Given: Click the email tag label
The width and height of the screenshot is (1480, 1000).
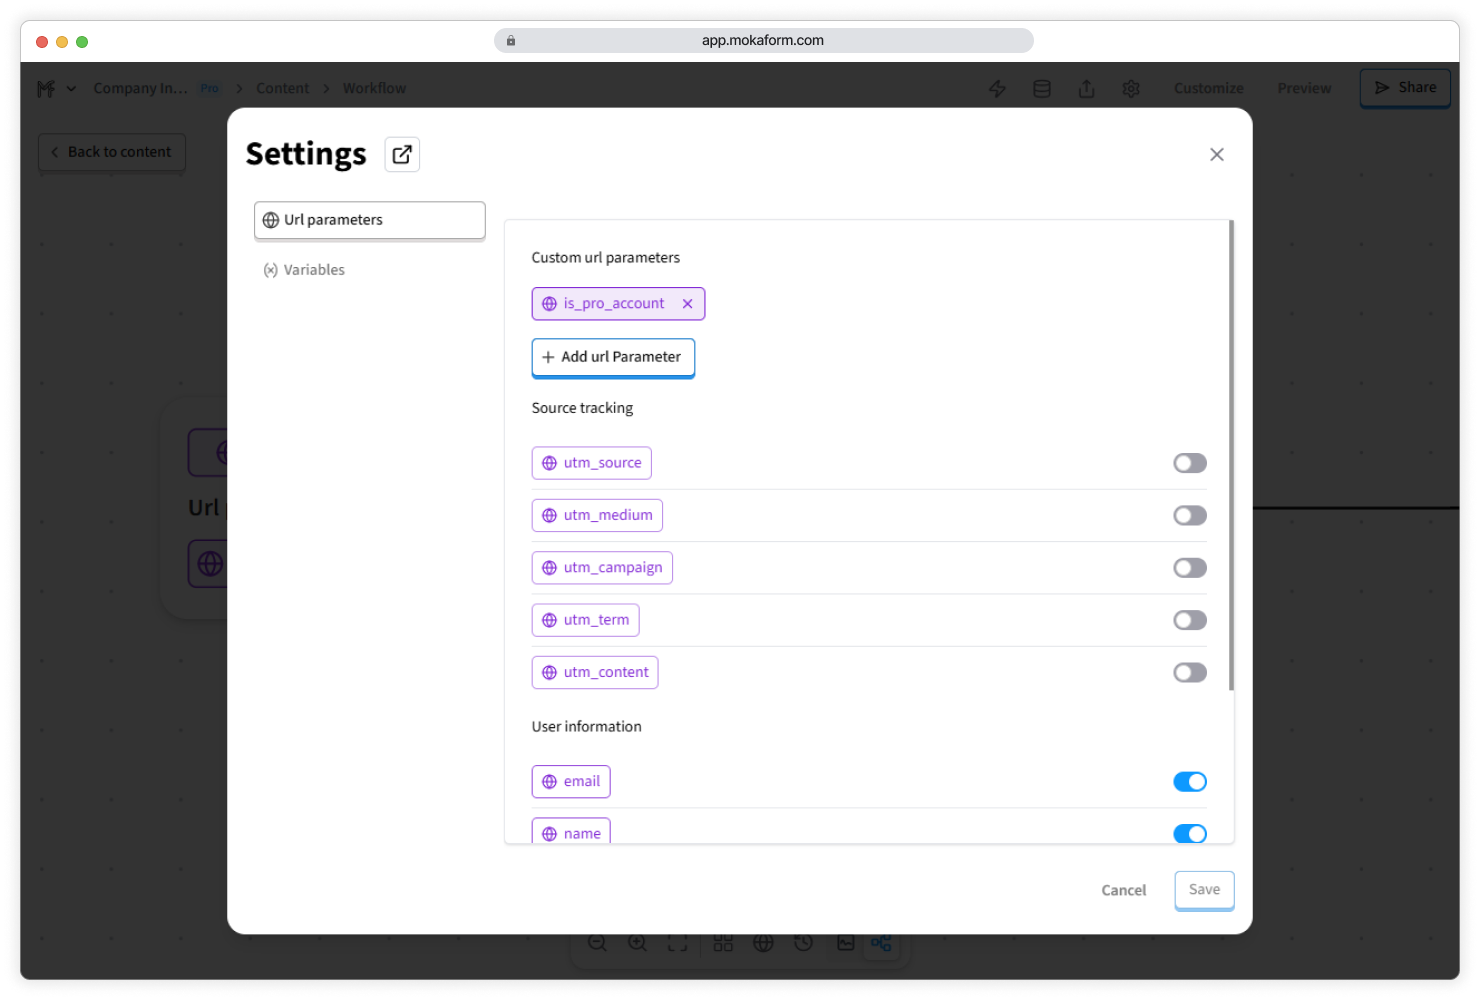Looking at the screenshot, I should pyautogui.click(x=571, y=782).
